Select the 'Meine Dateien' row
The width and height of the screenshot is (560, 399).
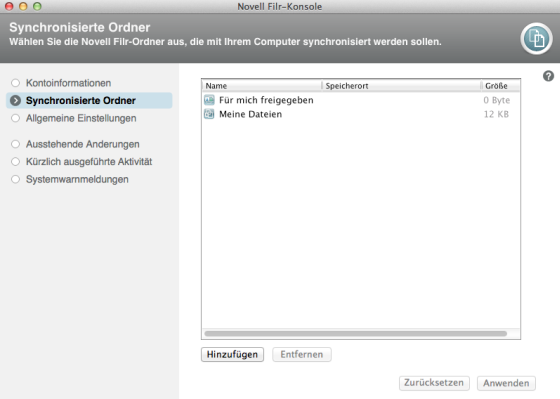[x=361, y=114]
